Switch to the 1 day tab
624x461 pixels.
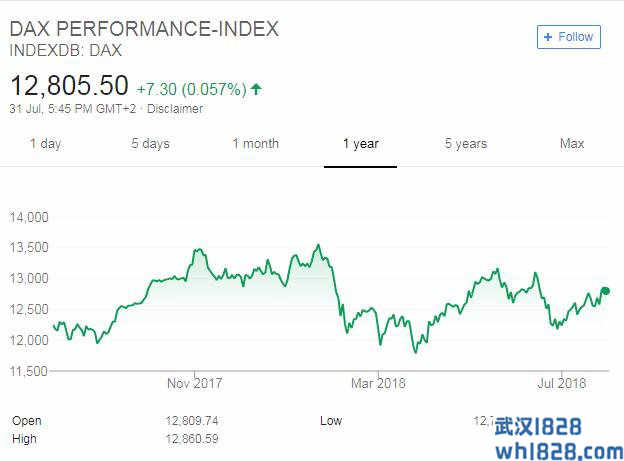[45, 144]
